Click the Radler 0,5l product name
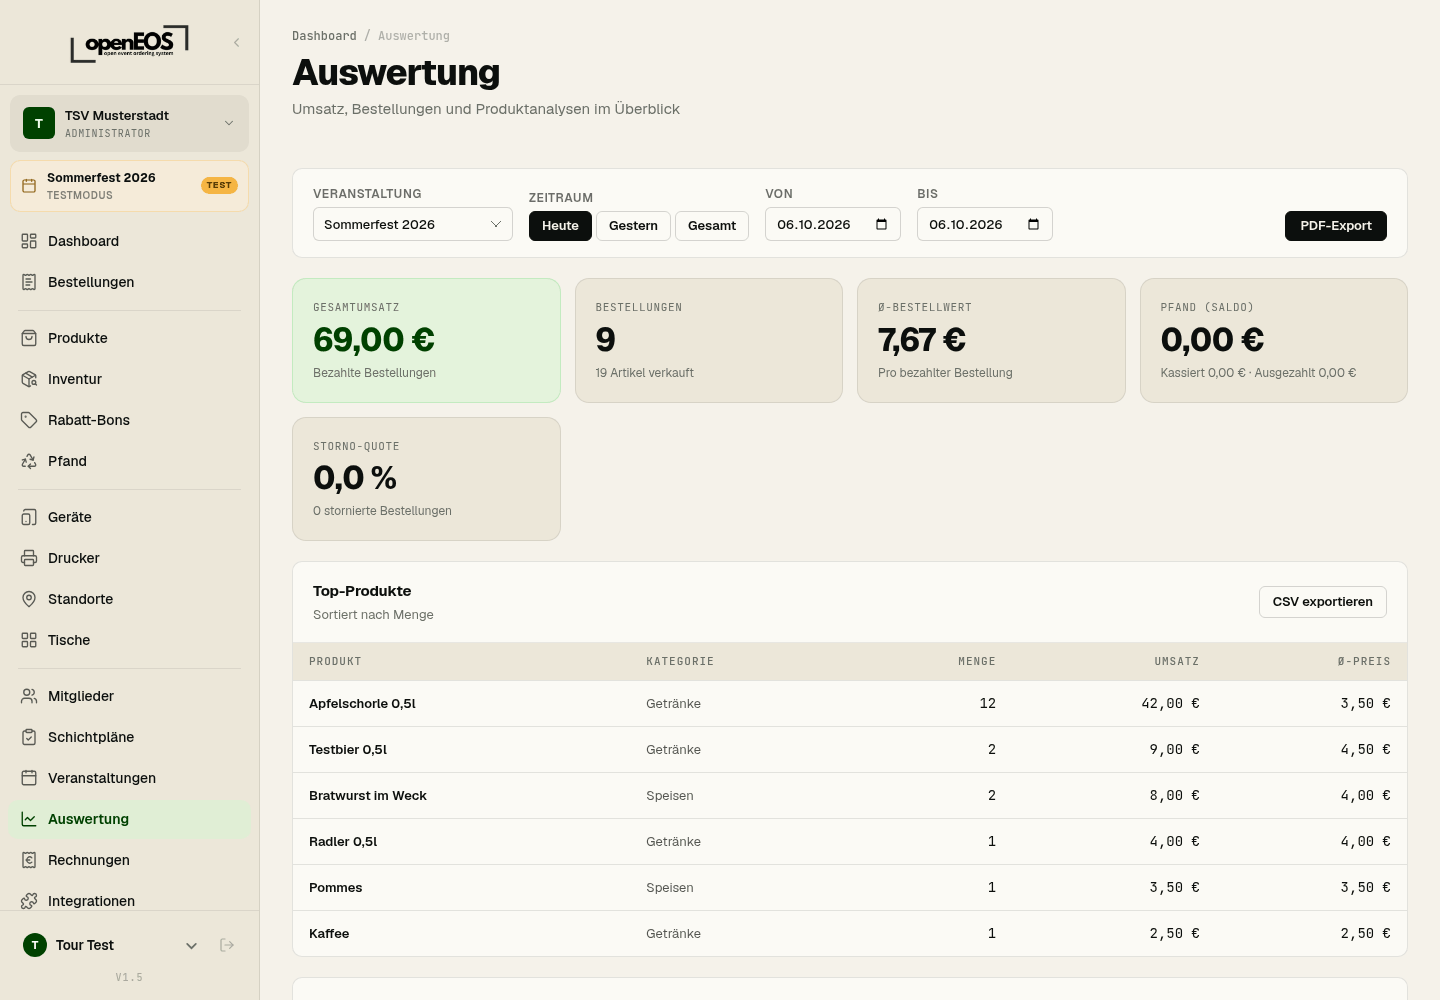The image size is (1440, 1000). tap(343, 842)
